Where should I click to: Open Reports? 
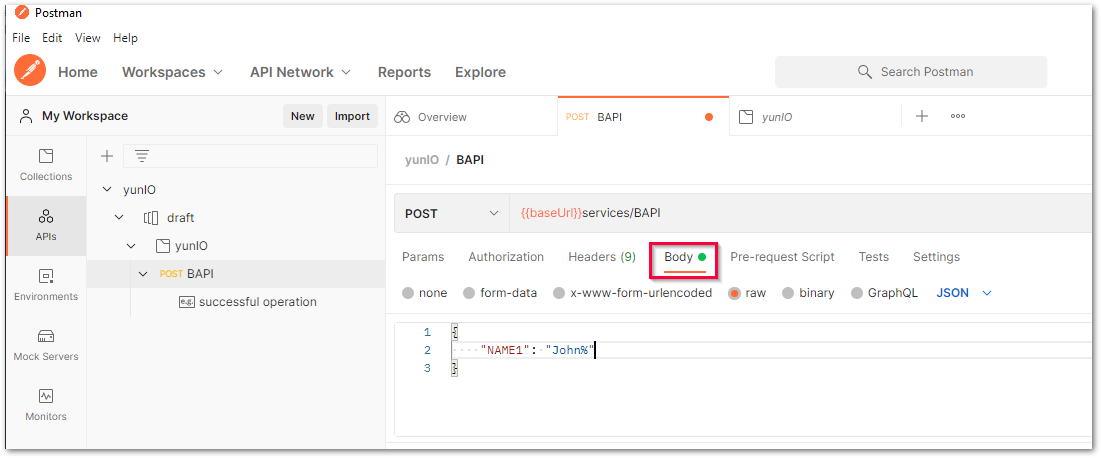tap(404, 72)
